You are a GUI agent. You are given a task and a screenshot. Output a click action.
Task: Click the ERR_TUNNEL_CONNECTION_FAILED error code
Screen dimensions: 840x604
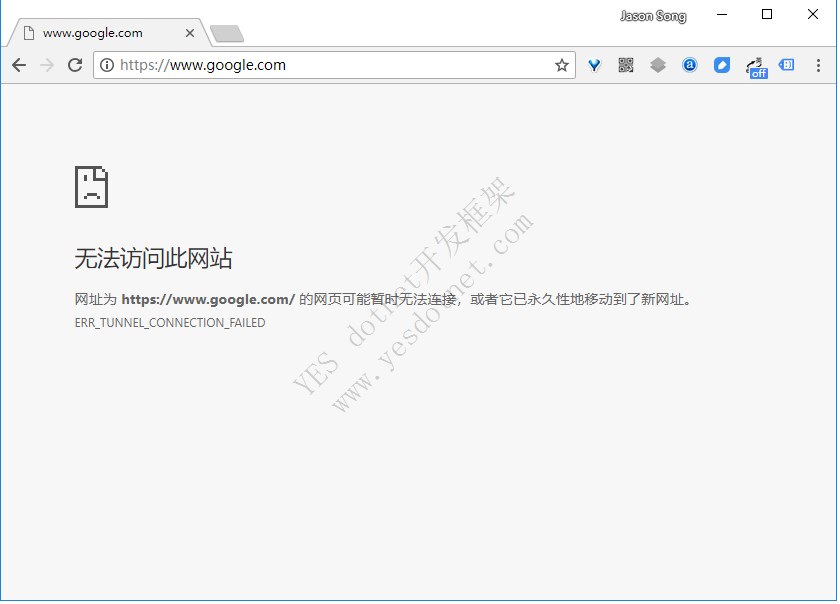tap(170, 323)
